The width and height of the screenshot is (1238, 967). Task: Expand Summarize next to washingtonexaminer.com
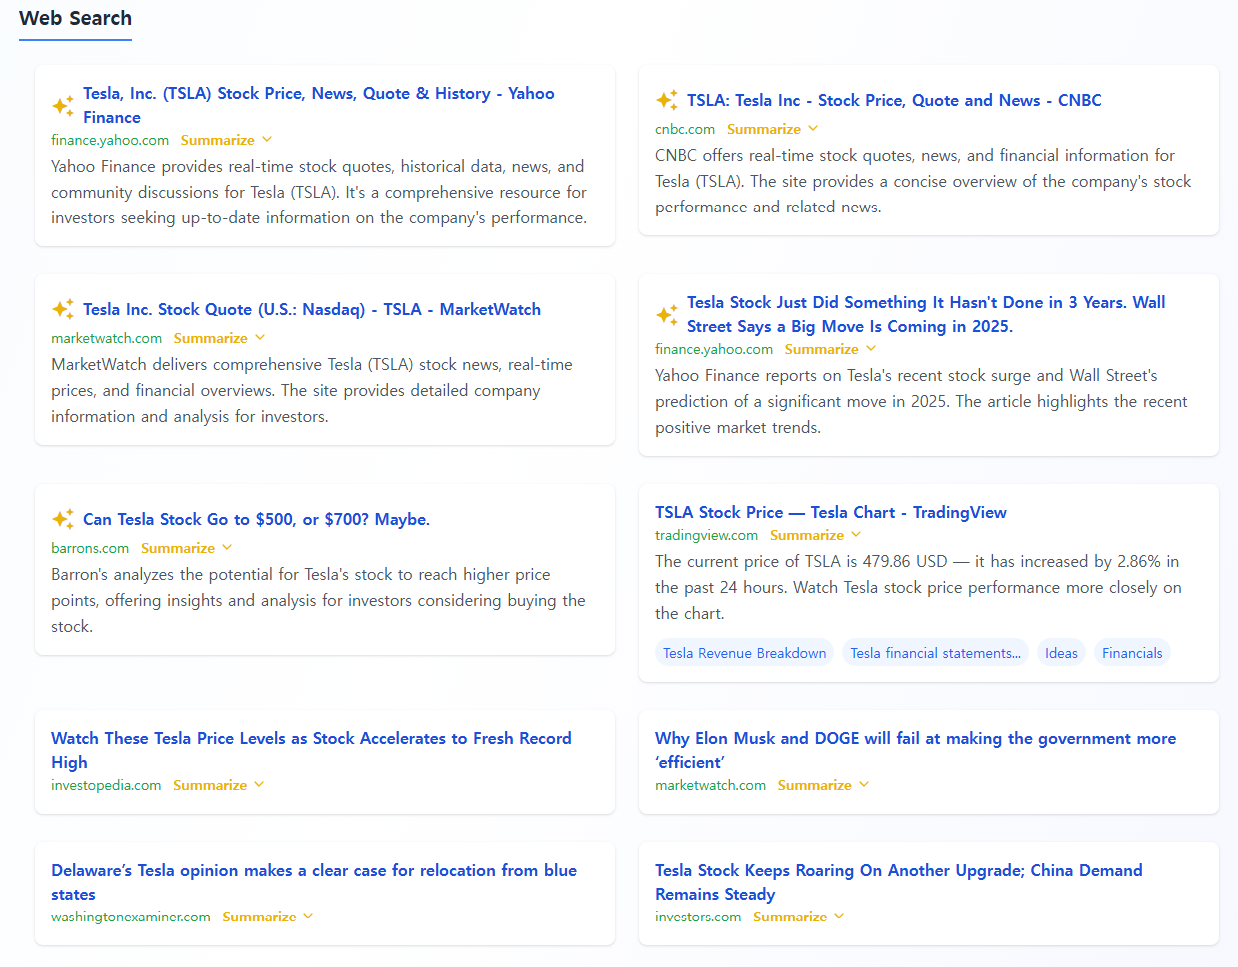point(267,916)
